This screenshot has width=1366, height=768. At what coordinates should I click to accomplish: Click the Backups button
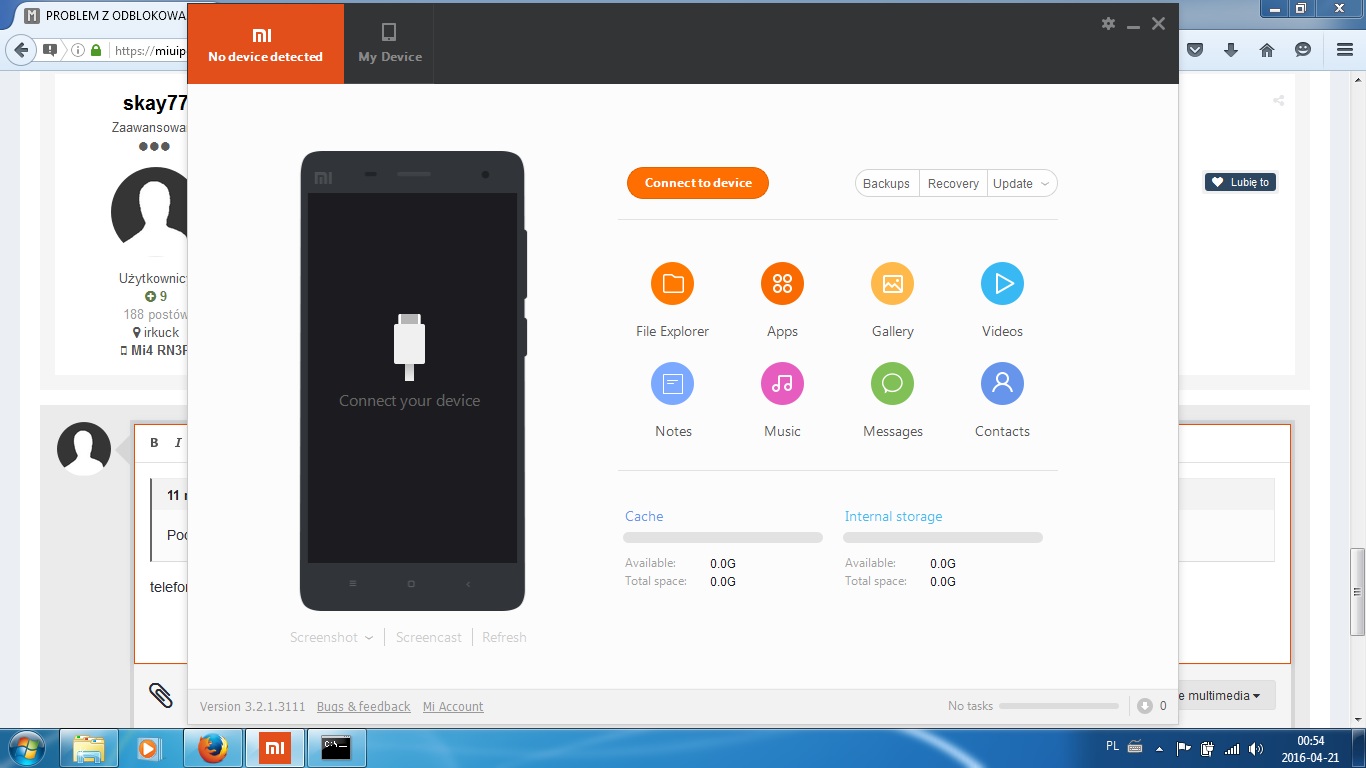886,184
